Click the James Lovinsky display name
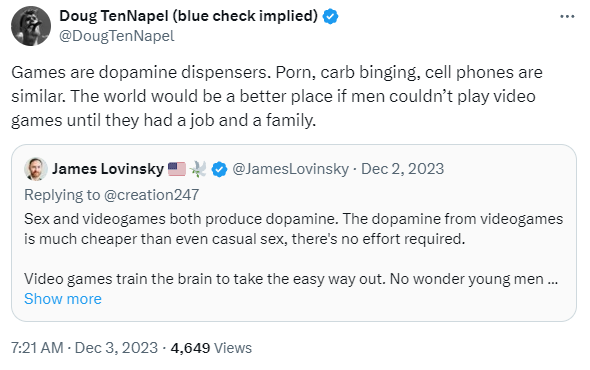 point(108,169)
